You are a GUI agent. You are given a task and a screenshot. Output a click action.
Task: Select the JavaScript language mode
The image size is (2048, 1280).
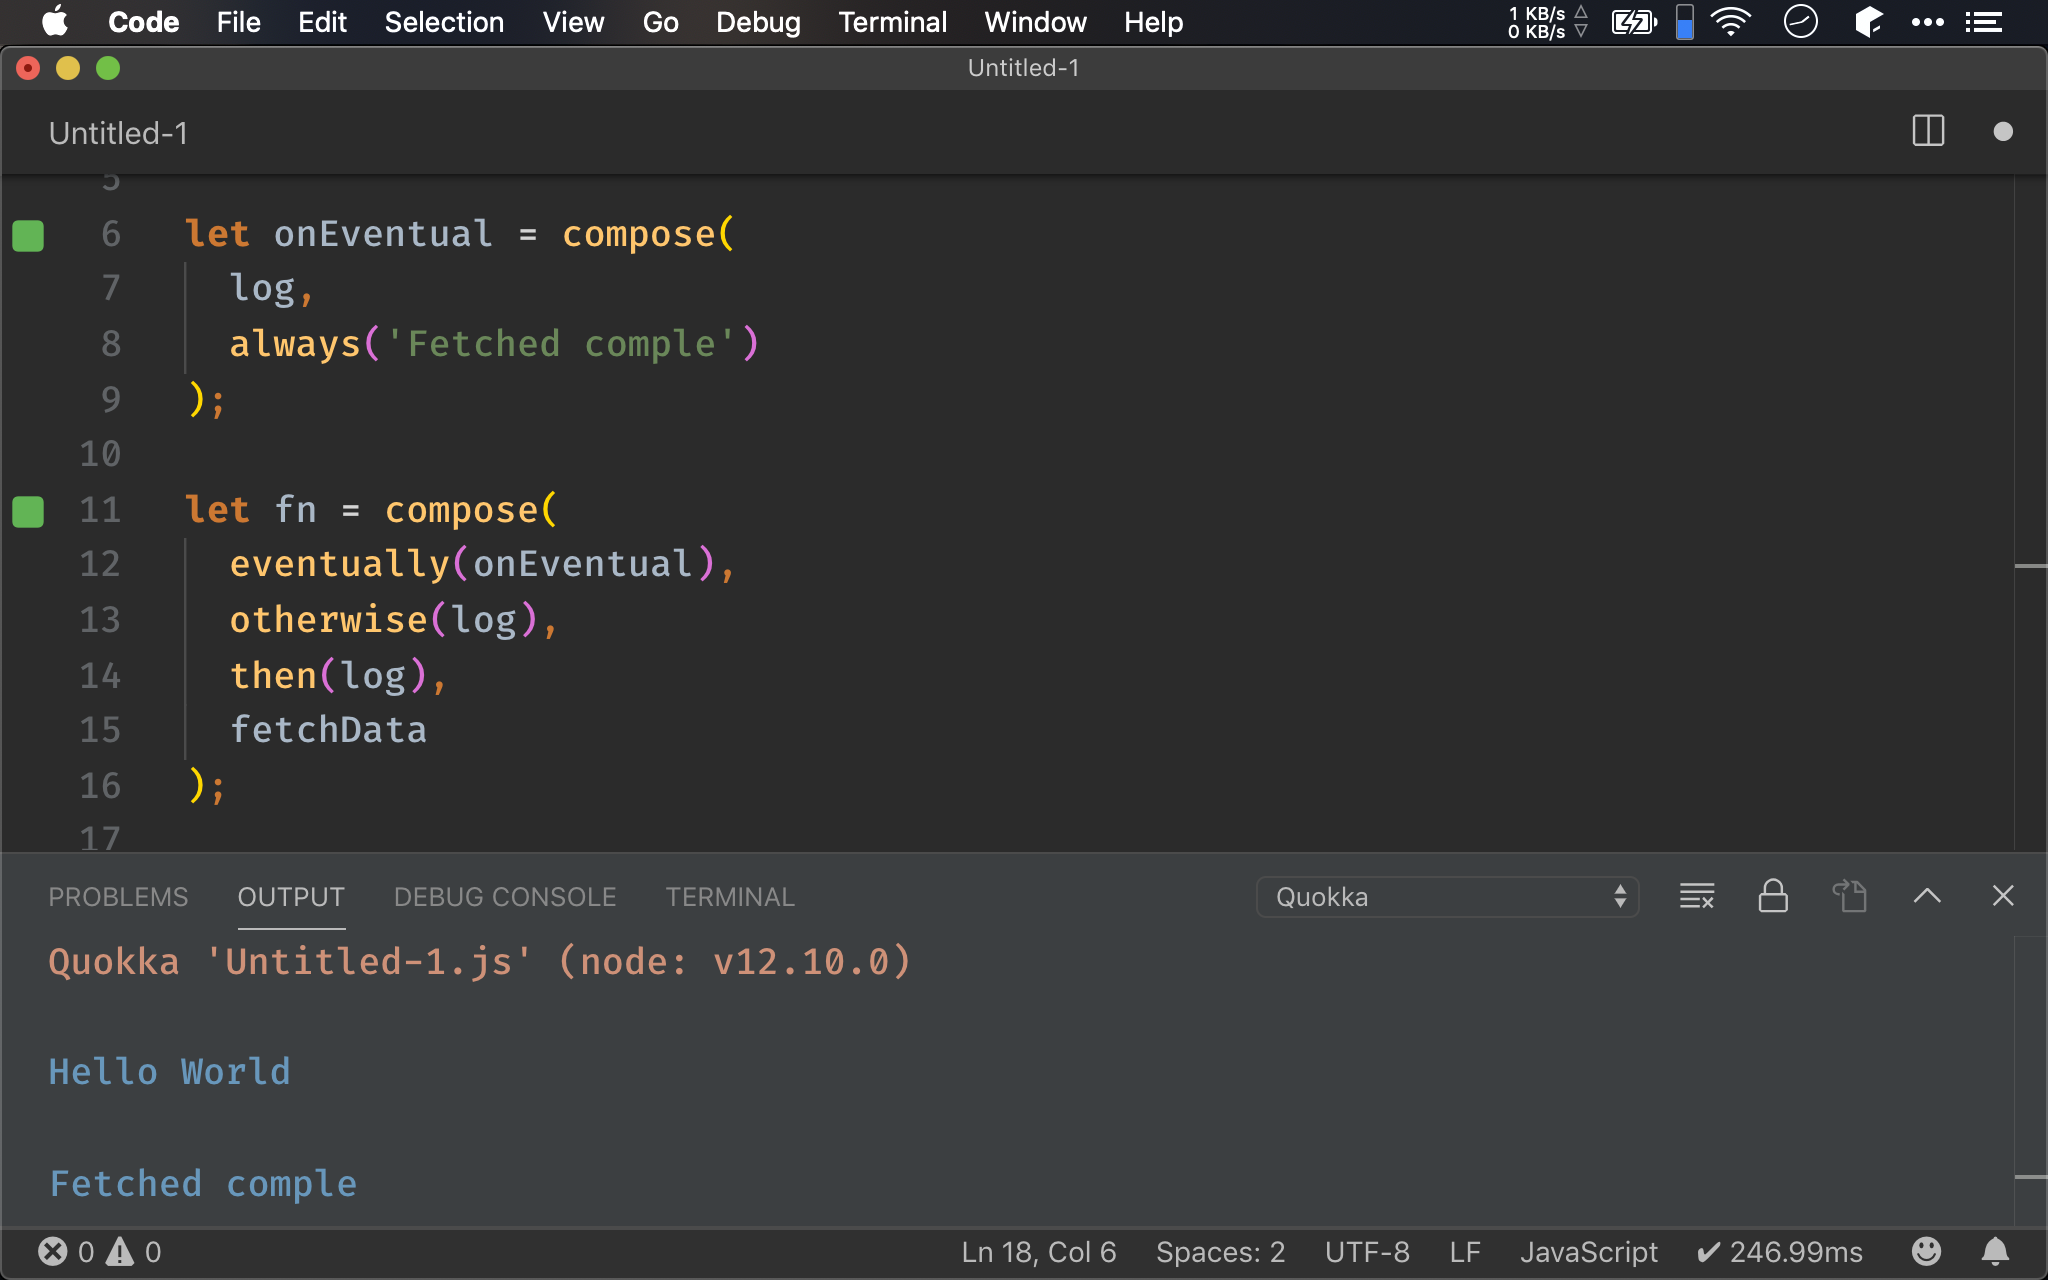pos(1589,1252)
